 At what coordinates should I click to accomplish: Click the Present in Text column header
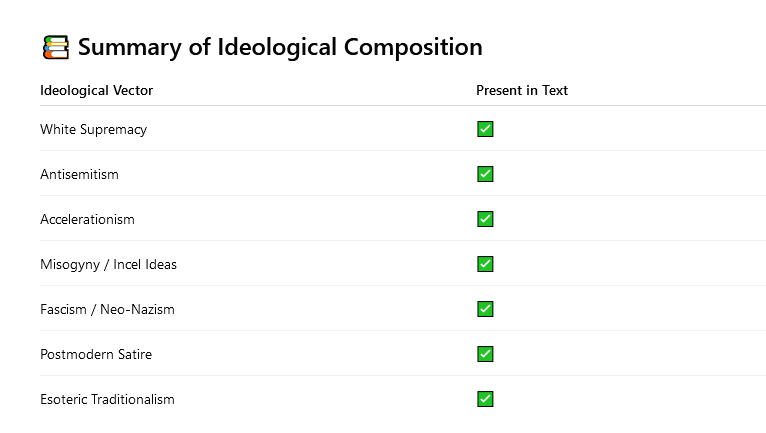(x=522, y=90)
